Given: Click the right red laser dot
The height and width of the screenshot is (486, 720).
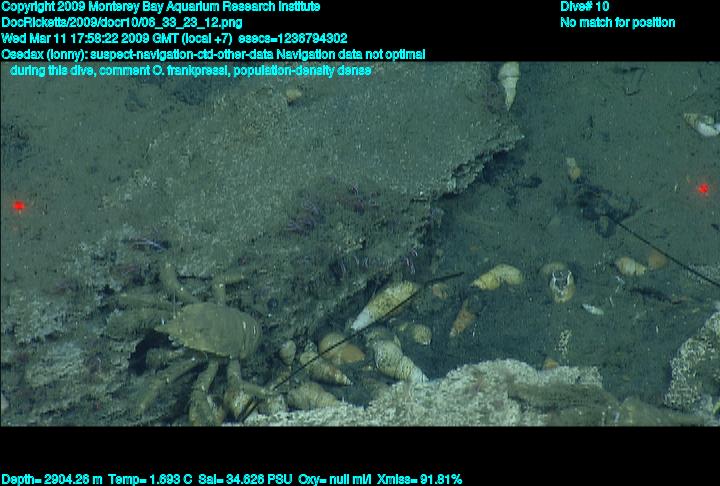Looking at the screenshot, I should click(703, 188).
